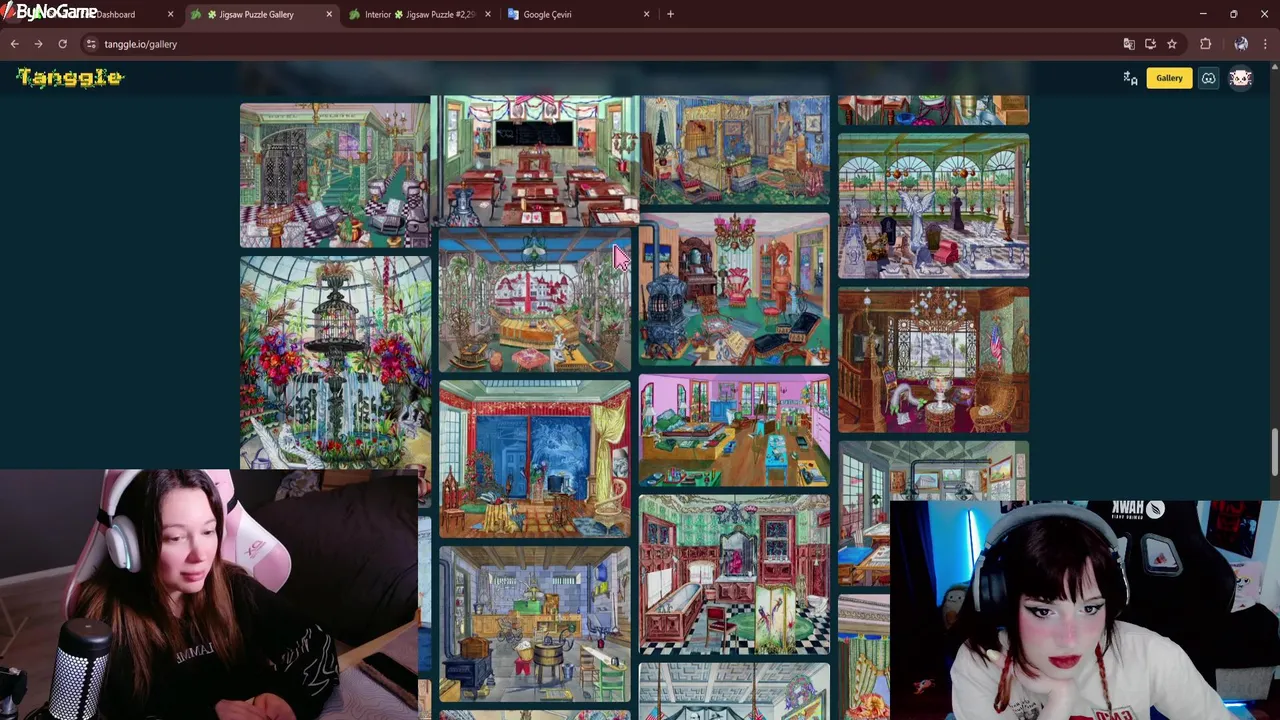Select the canopy bed bedroom puzzle

pyautogui.click(x=735, y=150)
